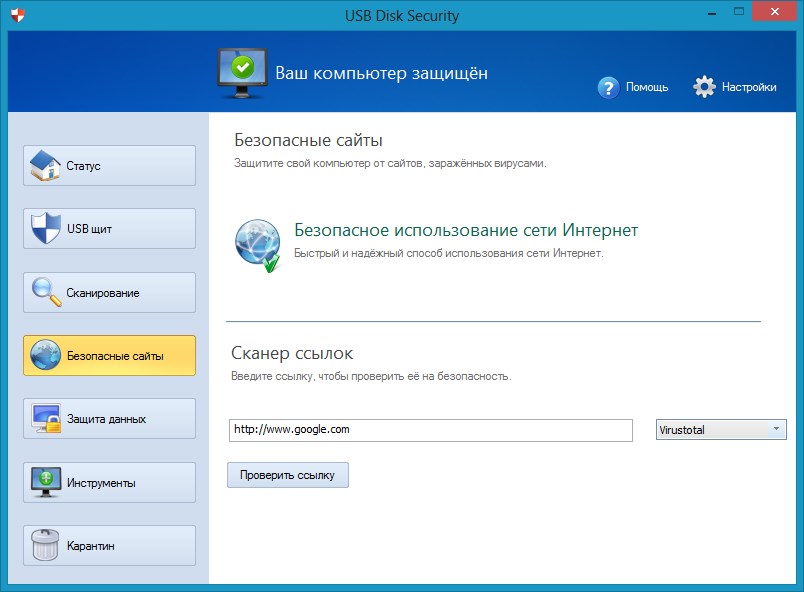Click the shield icon for USB щит
The image size is (804, 592).
click(45, 228)
